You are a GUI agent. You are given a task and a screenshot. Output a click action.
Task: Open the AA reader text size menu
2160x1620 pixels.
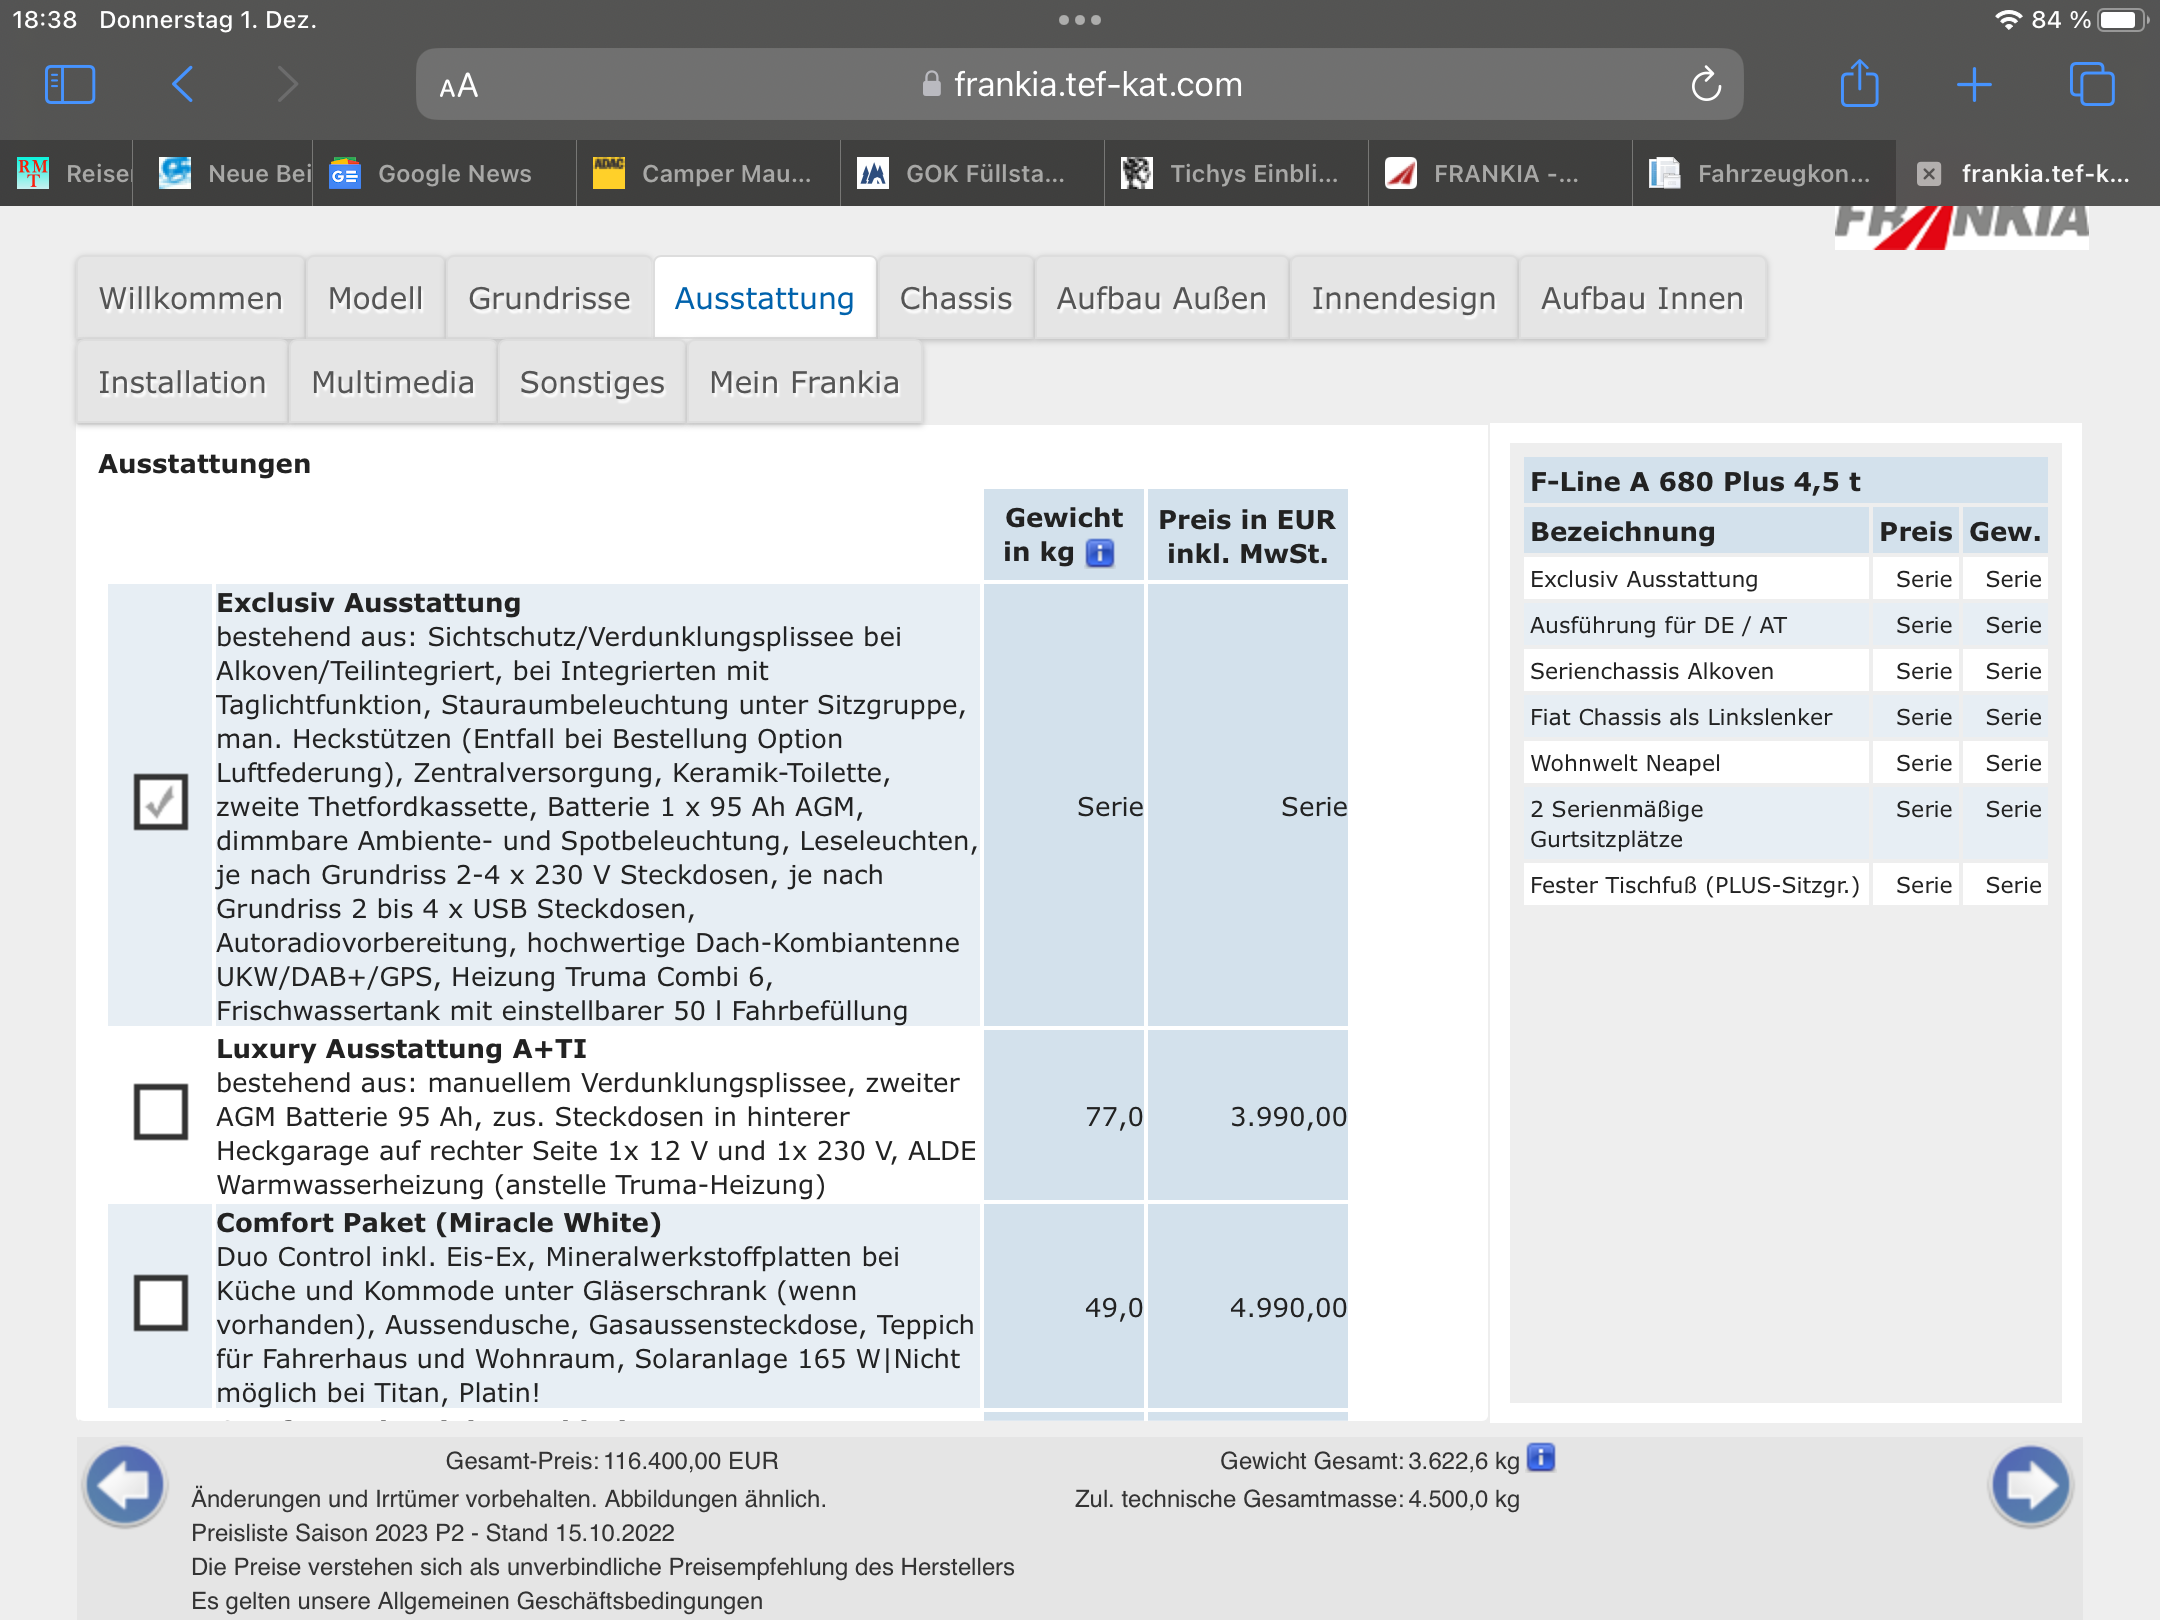point(459,86)
